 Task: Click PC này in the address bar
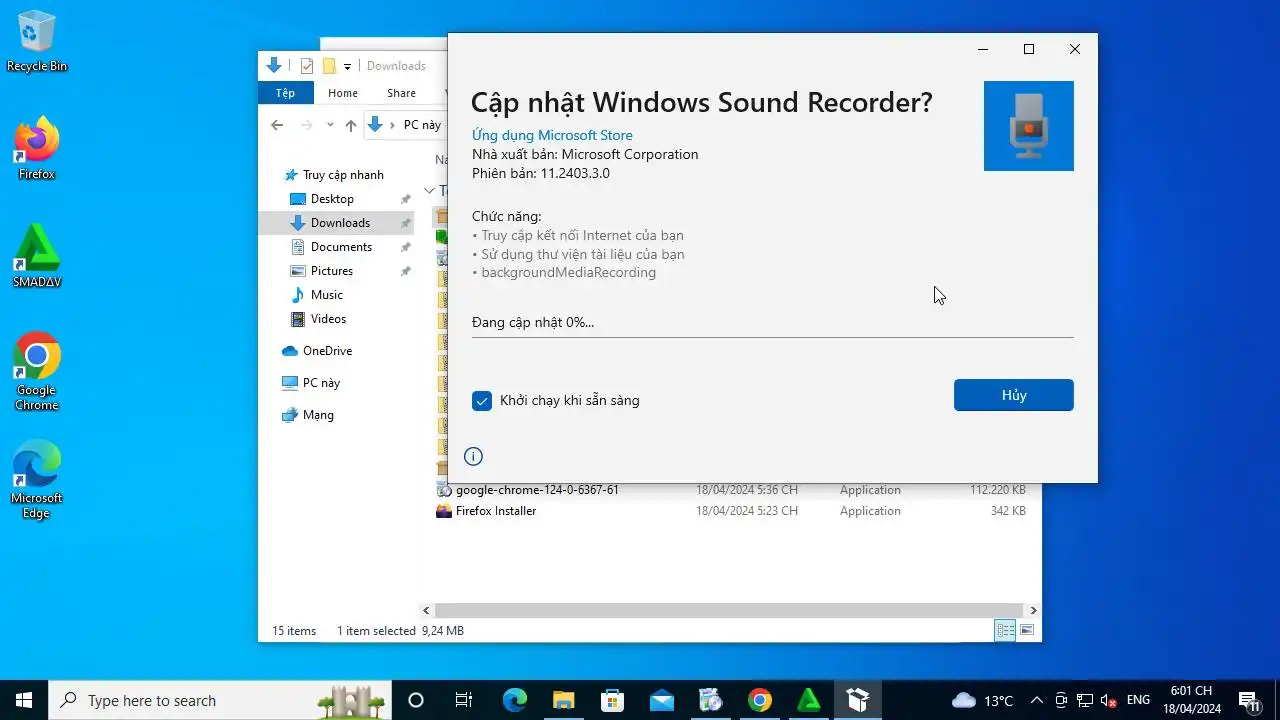pos(422,125)
